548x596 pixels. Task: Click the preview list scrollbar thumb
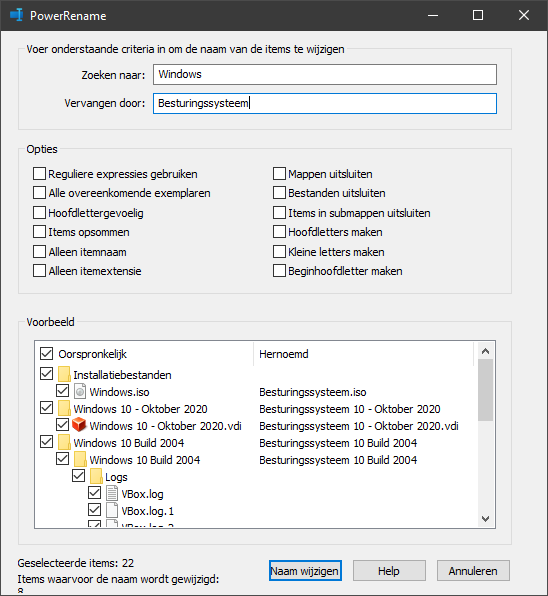pos(485,390)
